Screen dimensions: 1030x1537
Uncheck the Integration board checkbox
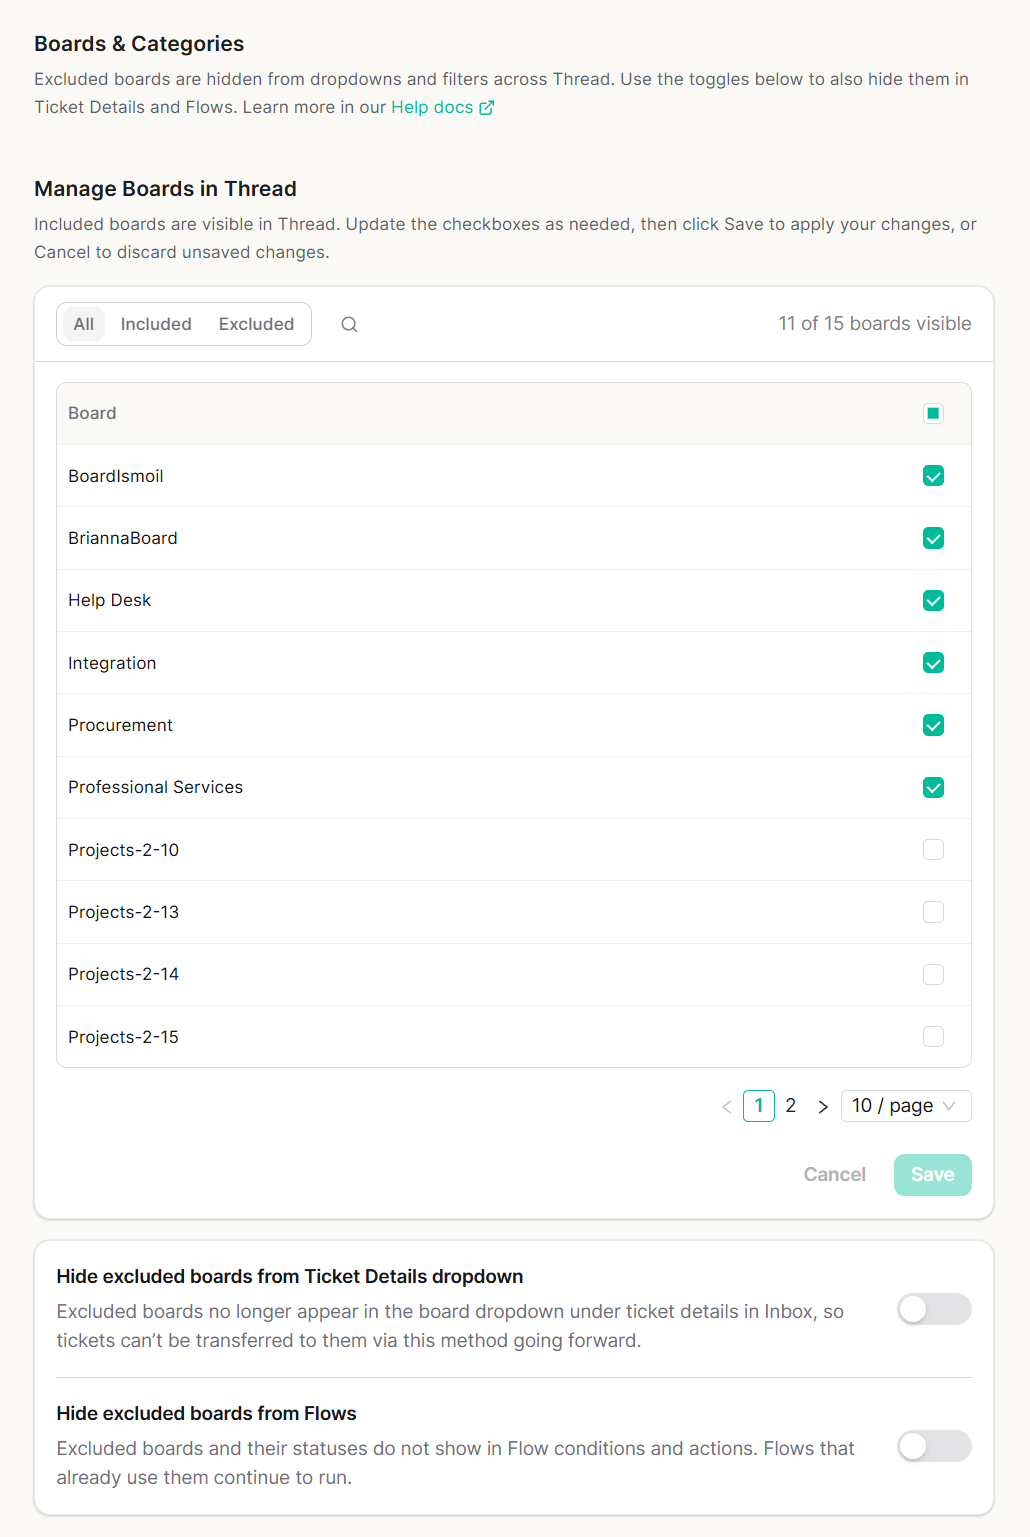(933, 663)
